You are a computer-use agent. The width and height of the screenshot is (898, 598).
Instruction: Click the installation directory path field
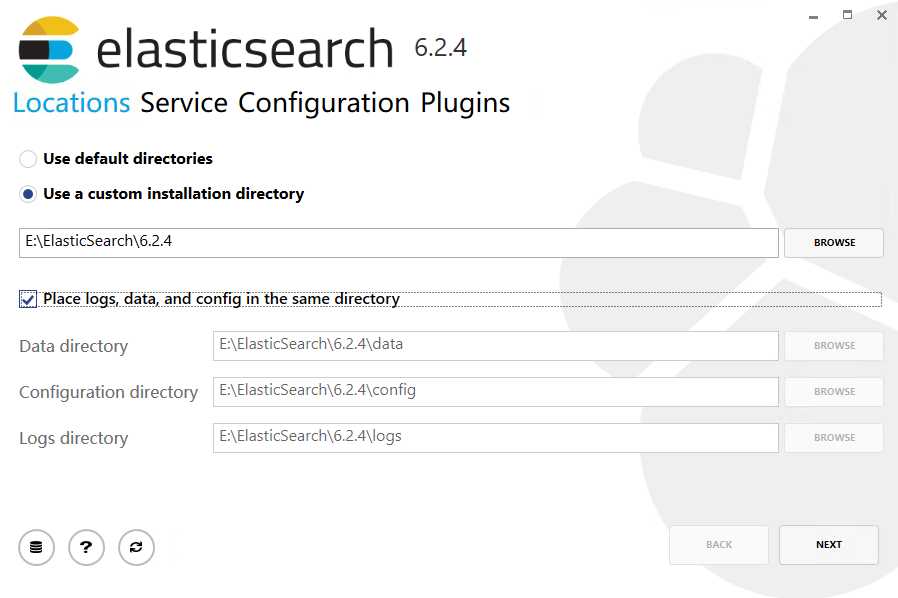click(398, 242)
